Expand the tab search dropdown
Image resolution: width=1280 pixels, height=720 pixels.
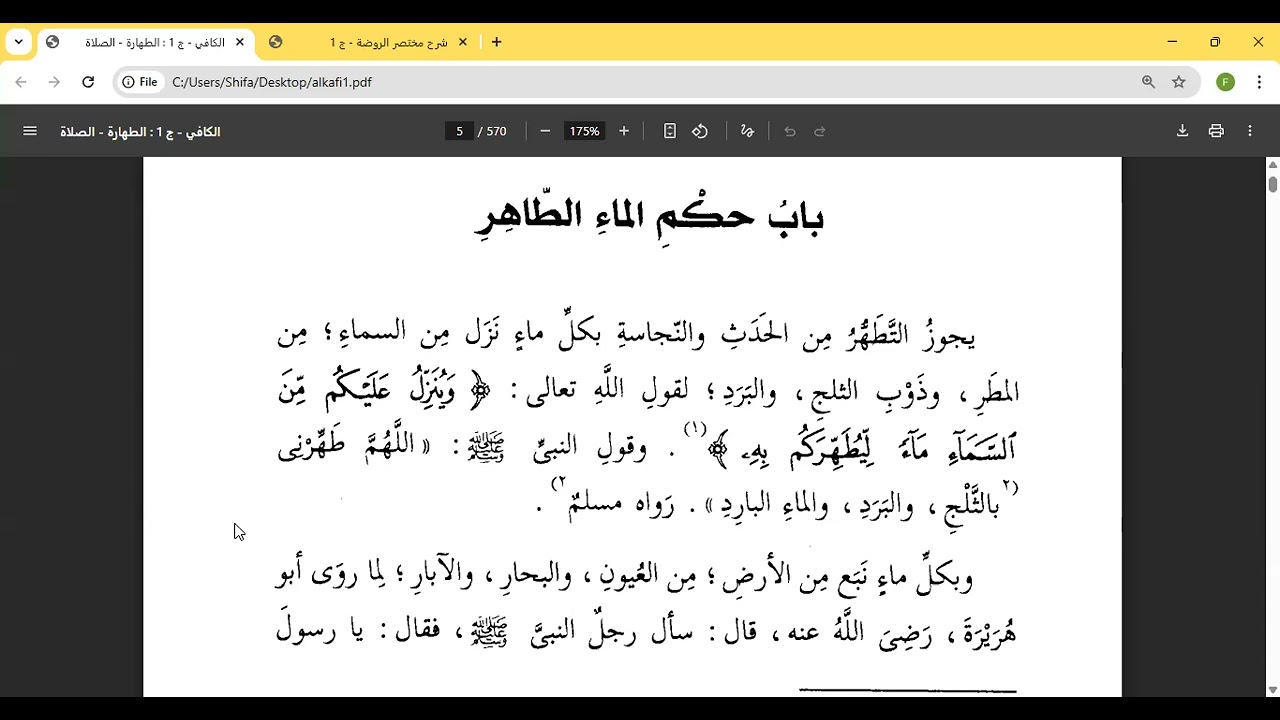(x=18, y=42)
